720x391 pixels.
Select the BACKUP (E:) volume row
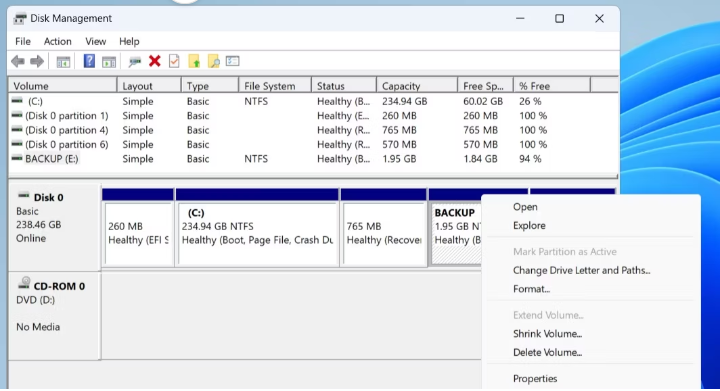[x=313, y=159]
